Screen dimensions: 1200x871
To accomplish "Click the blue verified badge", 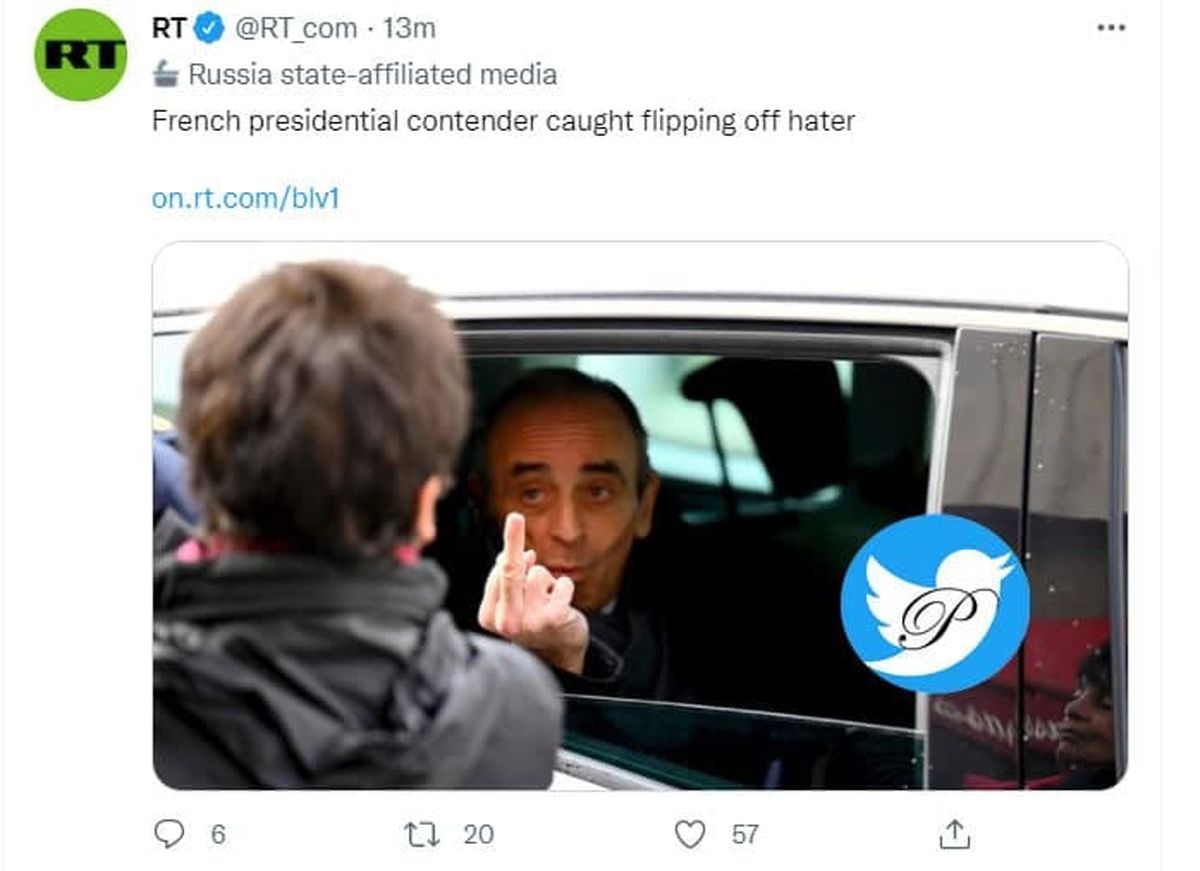I will tap(209, 29).
